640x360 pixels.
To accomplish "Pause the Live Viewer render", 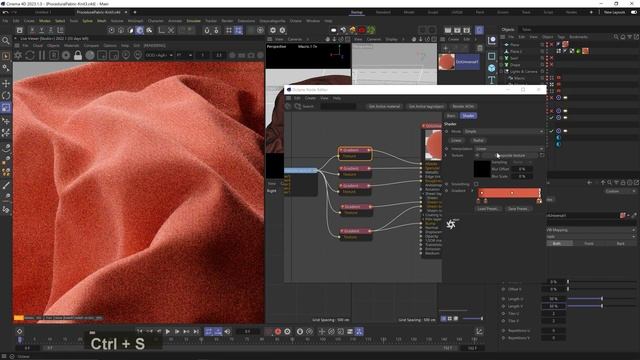I will tap(42, 55).
